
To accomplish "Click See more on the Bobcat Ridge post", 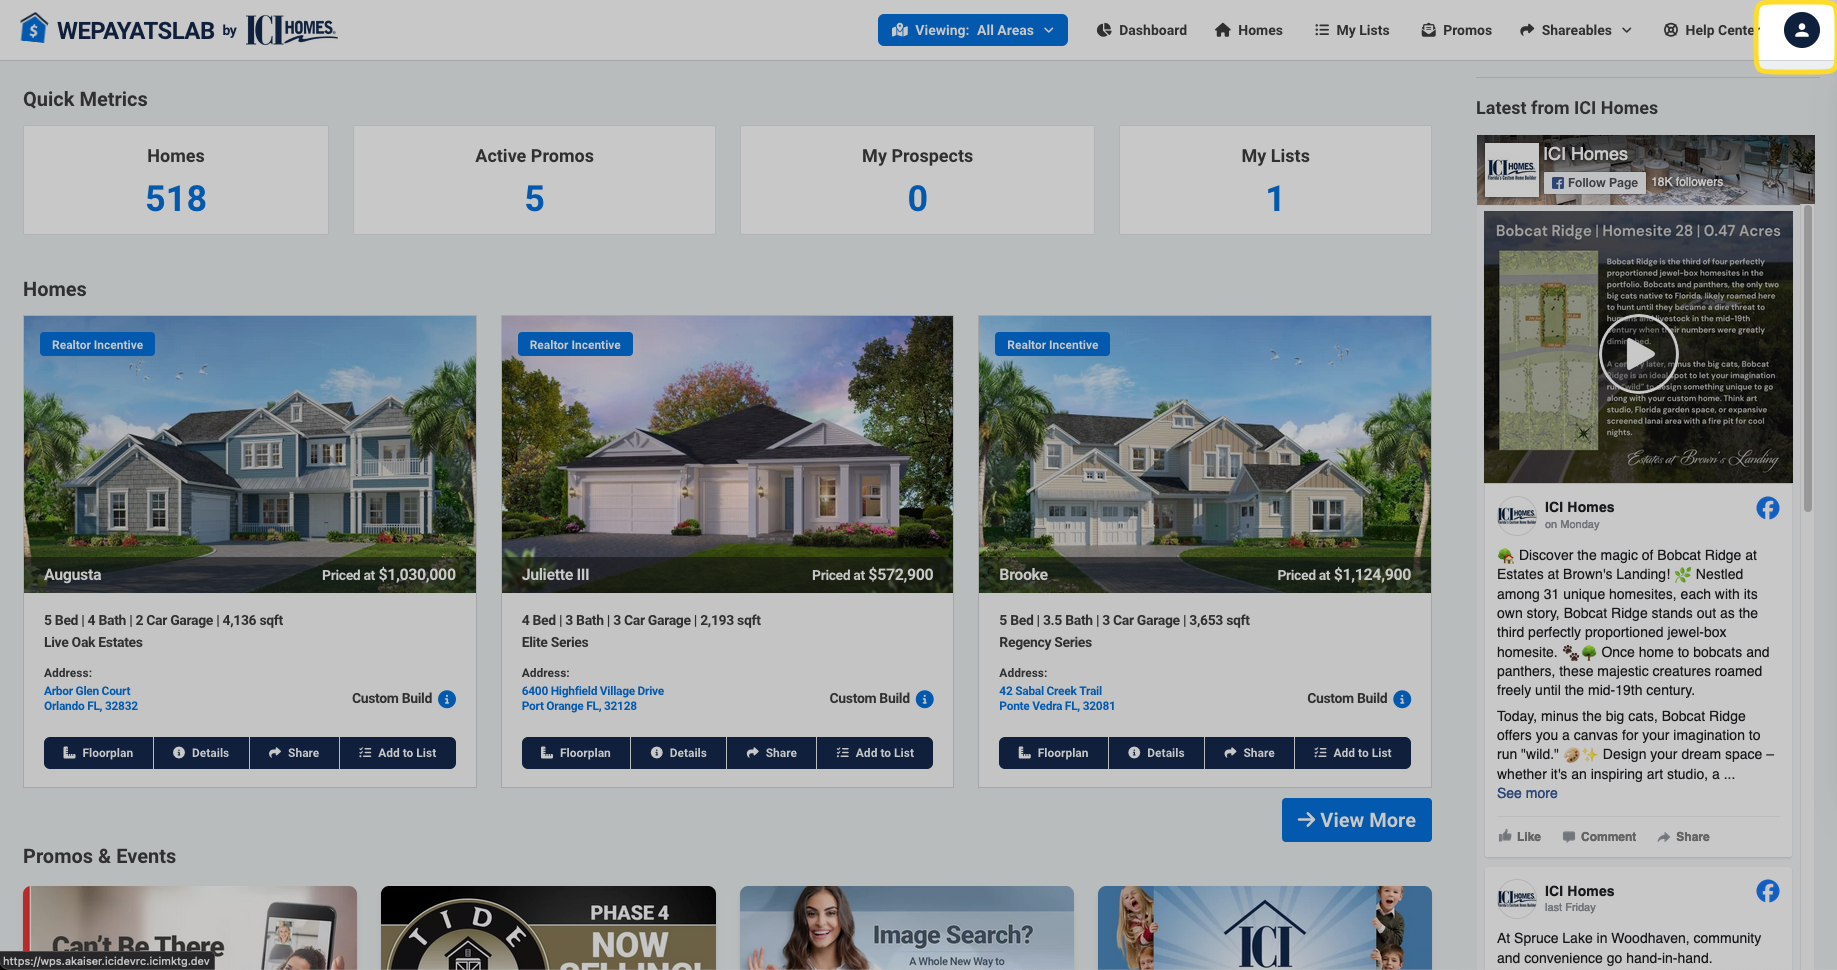I will [1527, 793].
